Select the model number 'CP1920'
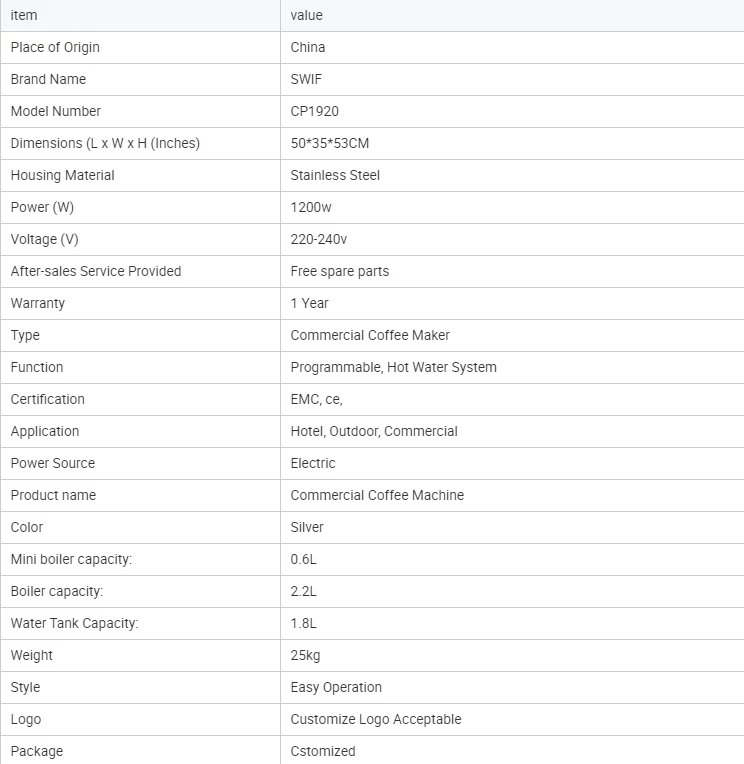Image resolution: width=744 pixels, height=764 pixels. 314,111
